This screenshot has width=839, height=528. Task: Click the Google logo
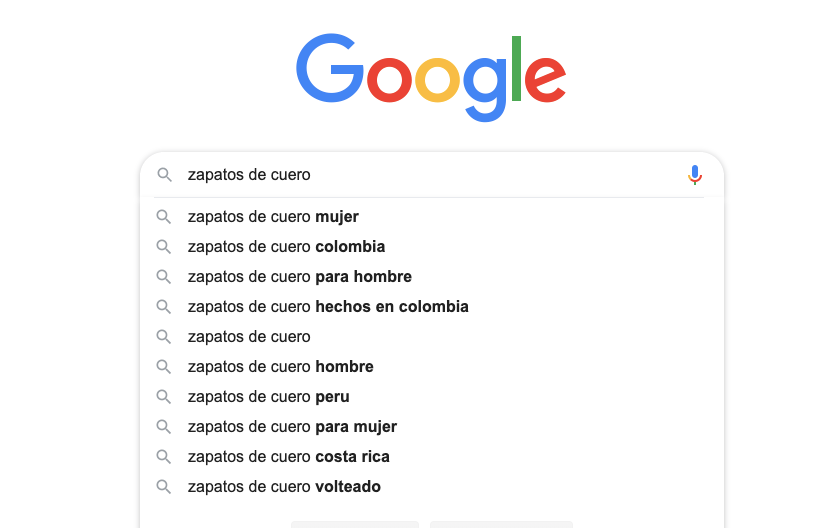(x=431, y=76)
